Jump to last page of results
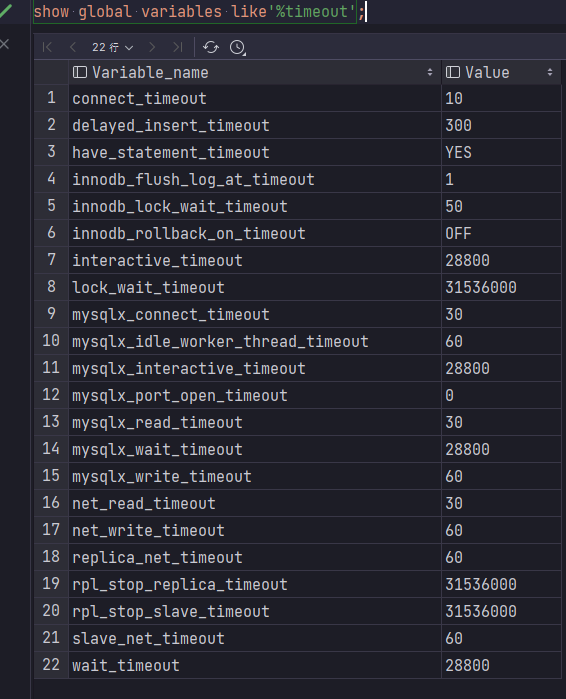Viewport: 566px width, 699px height. (x=178, y=47)
